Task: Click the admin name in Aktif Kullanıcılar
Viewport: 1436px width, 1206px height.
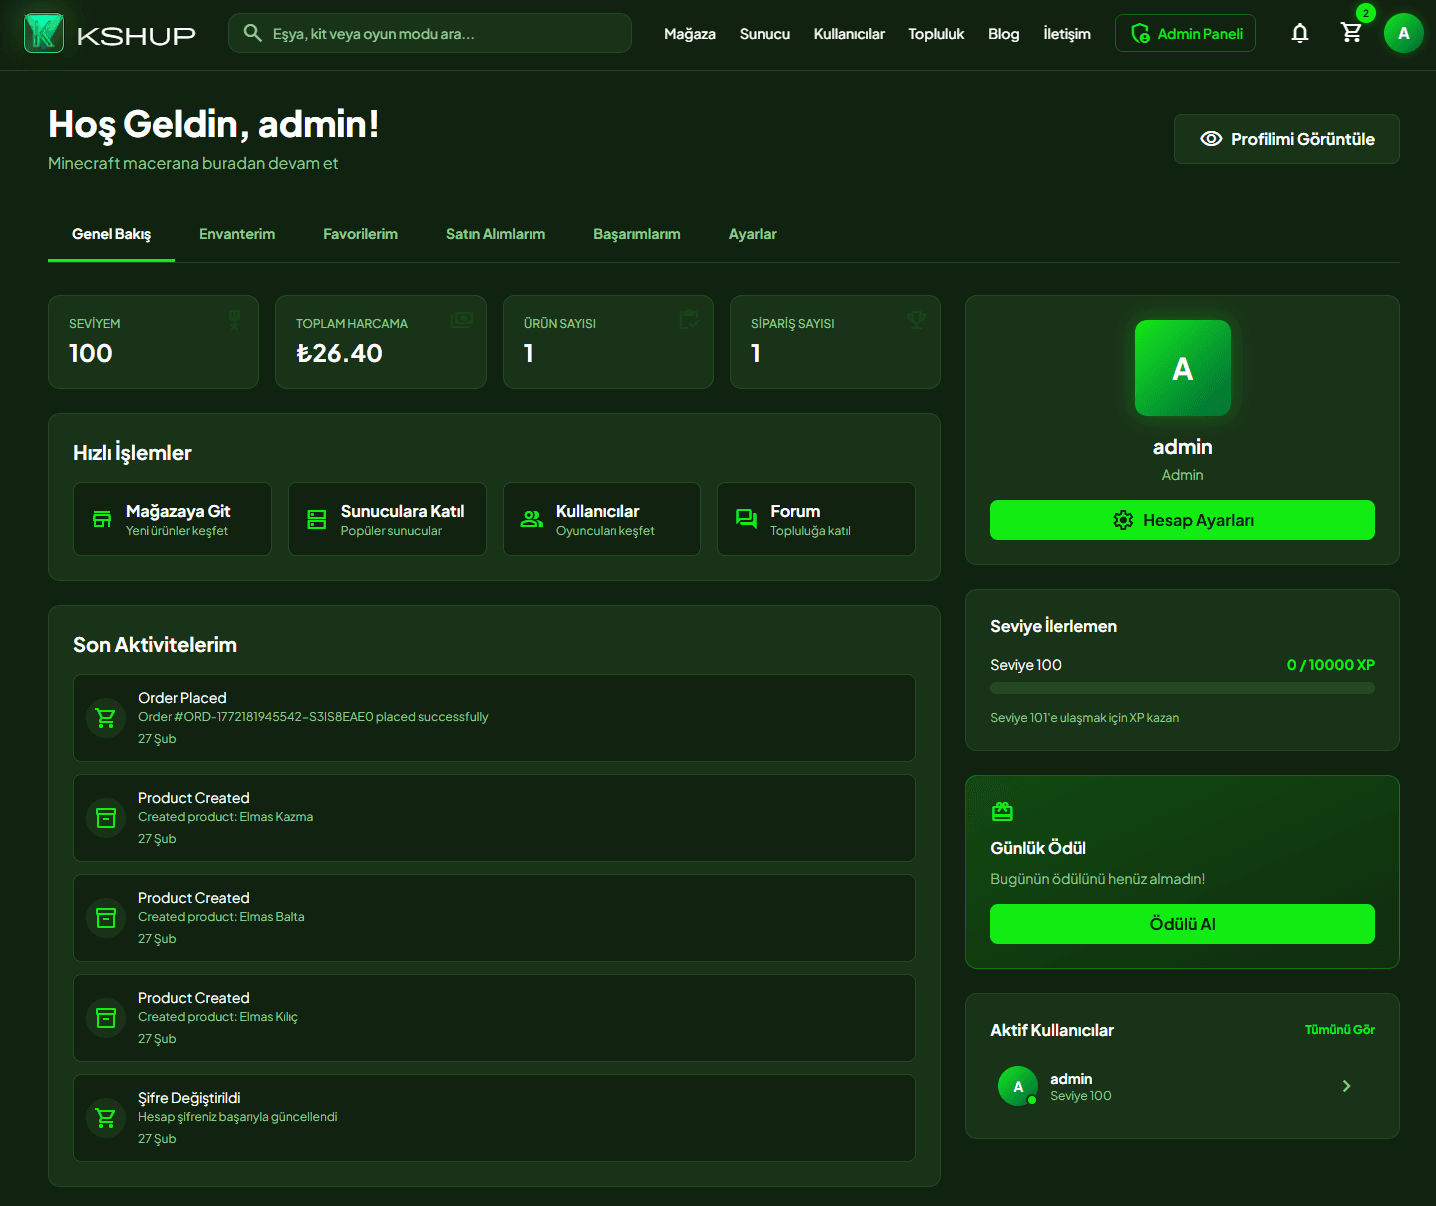Action: 1071,1079
